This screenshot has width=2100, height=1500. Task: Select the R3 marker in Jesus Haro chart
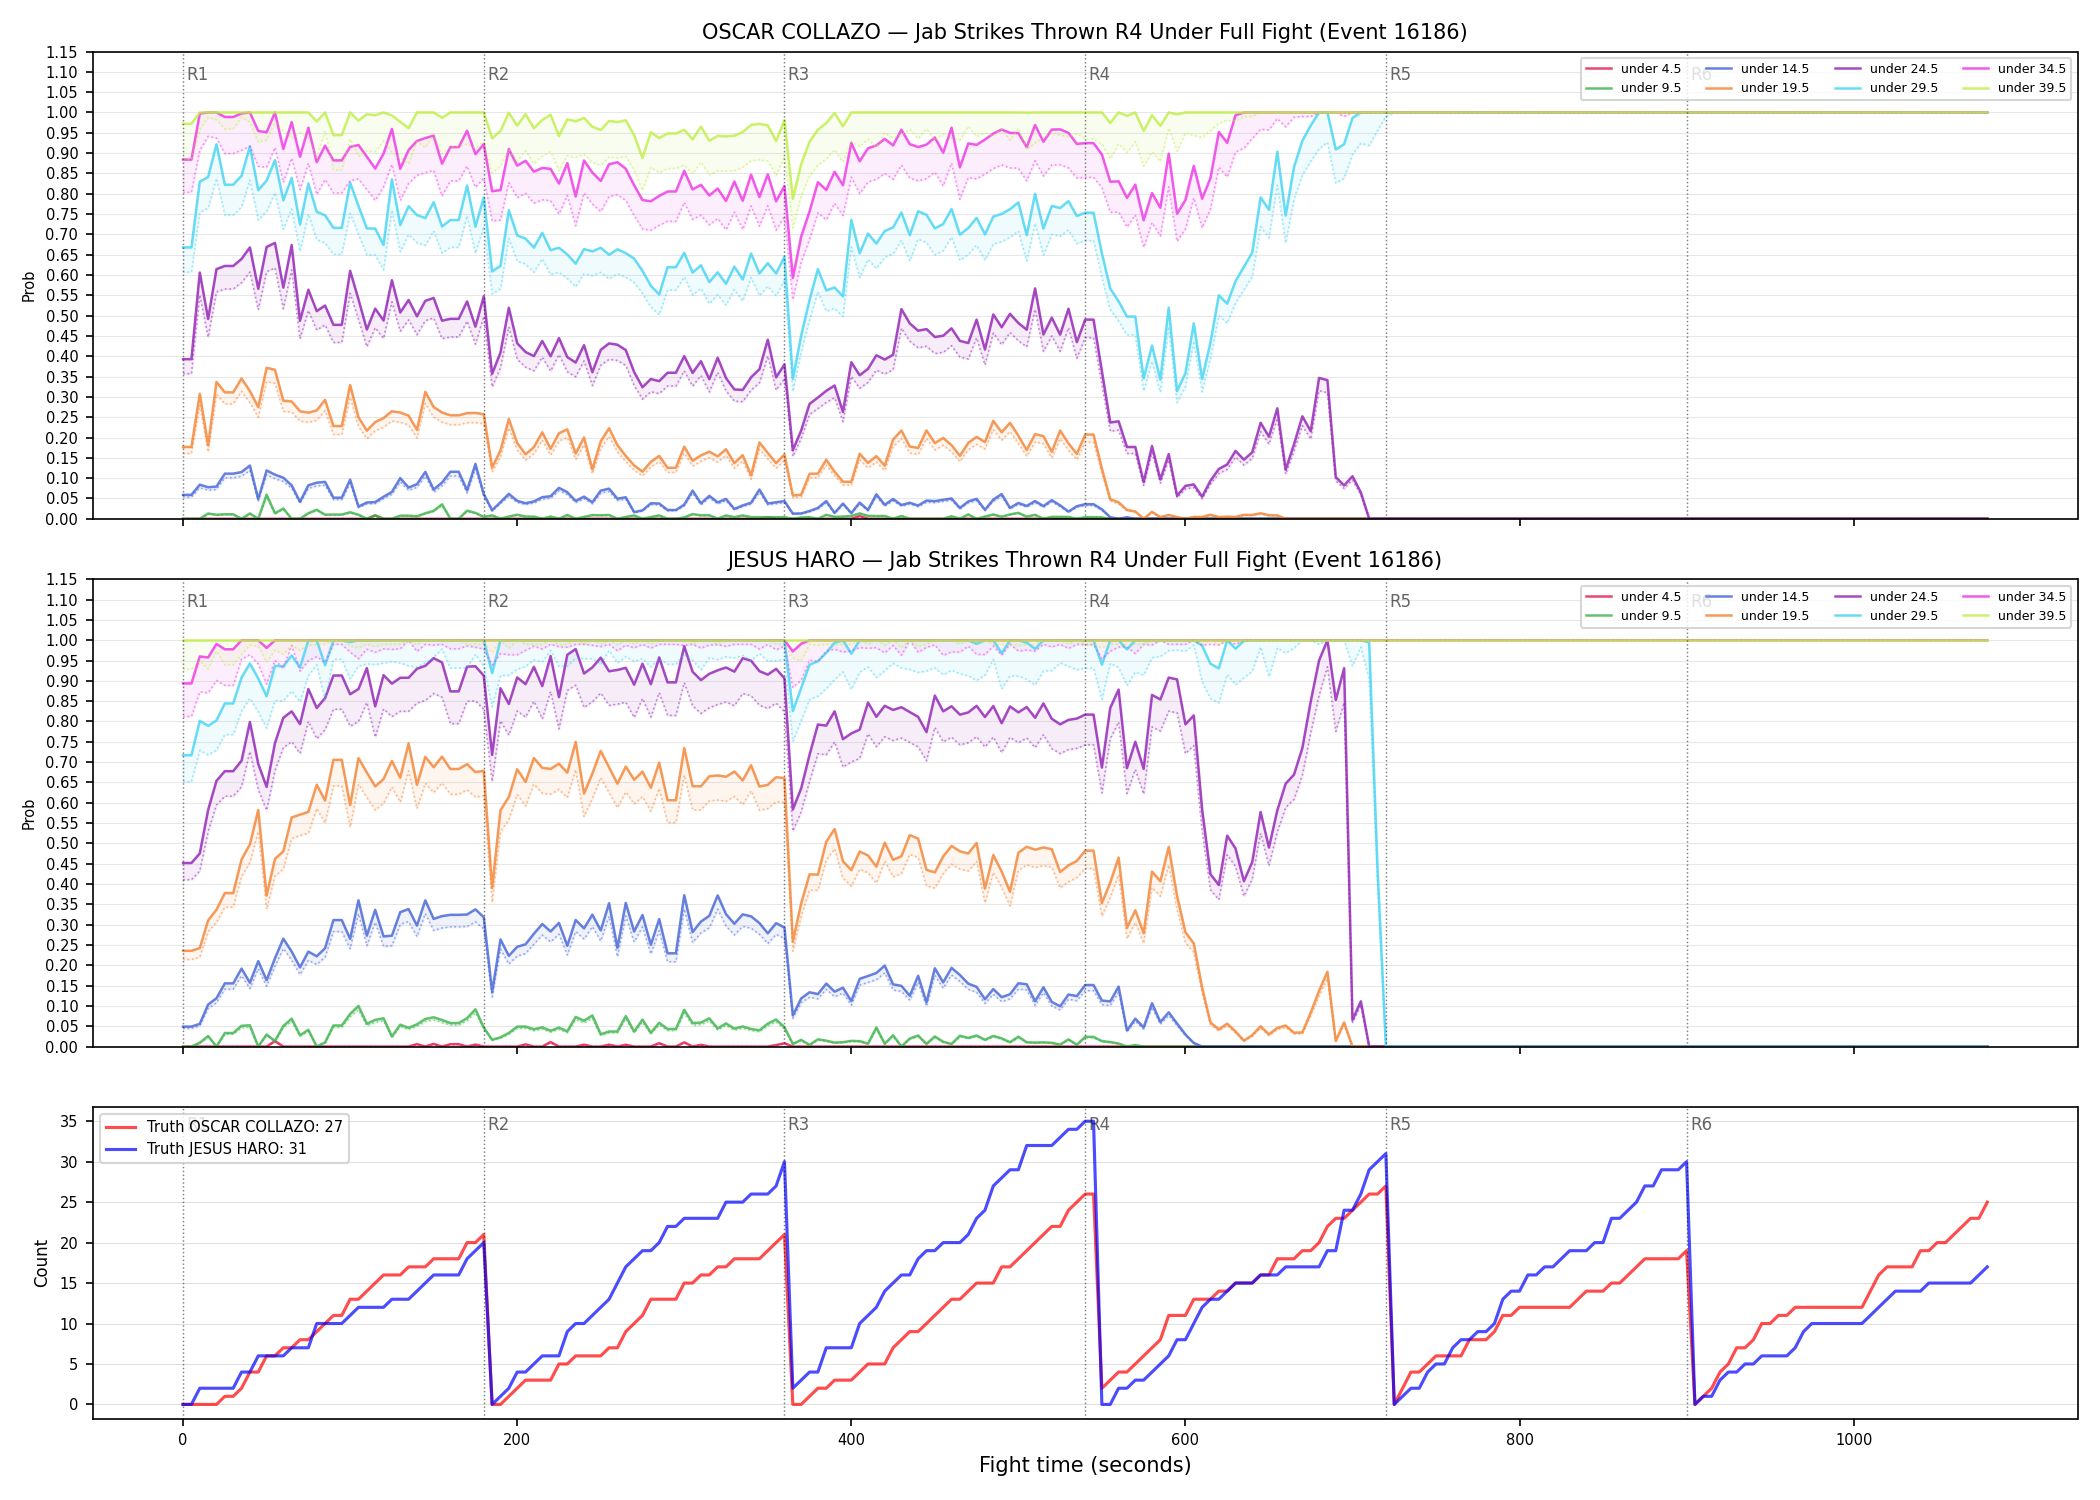tap(798, 601)
